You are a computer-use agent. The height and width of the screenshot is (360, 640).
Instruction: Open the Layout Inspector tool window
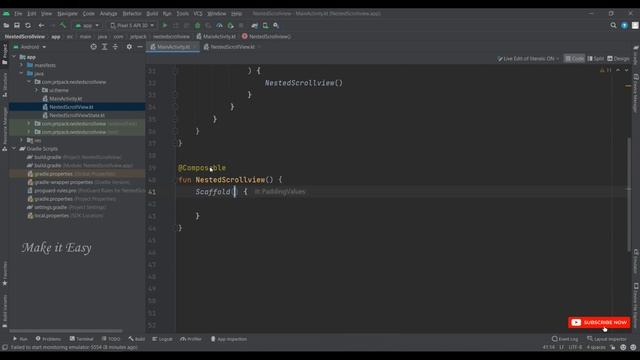tap(607, 339)
